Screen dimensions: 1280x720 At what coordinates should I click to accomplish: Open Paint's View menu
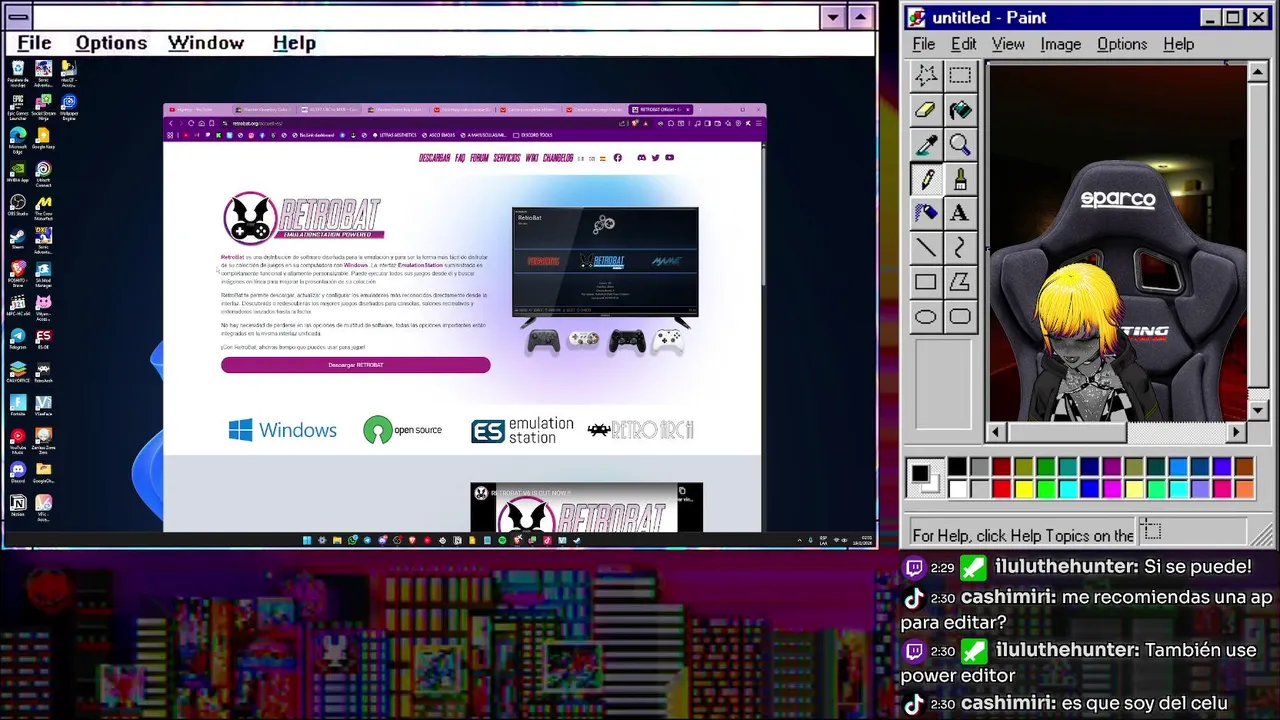click(1008, 44)
